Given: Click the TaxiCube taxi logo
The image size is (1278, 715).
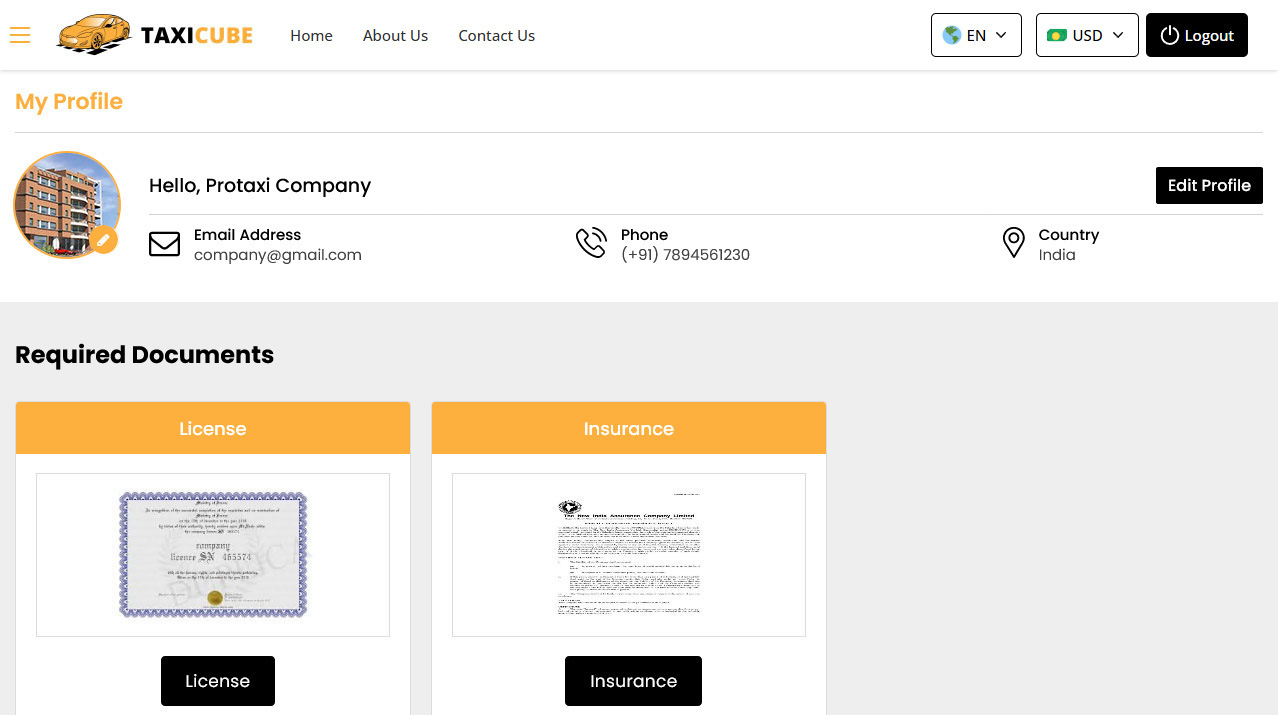Looking at the screenshot, I should (95, 33).
